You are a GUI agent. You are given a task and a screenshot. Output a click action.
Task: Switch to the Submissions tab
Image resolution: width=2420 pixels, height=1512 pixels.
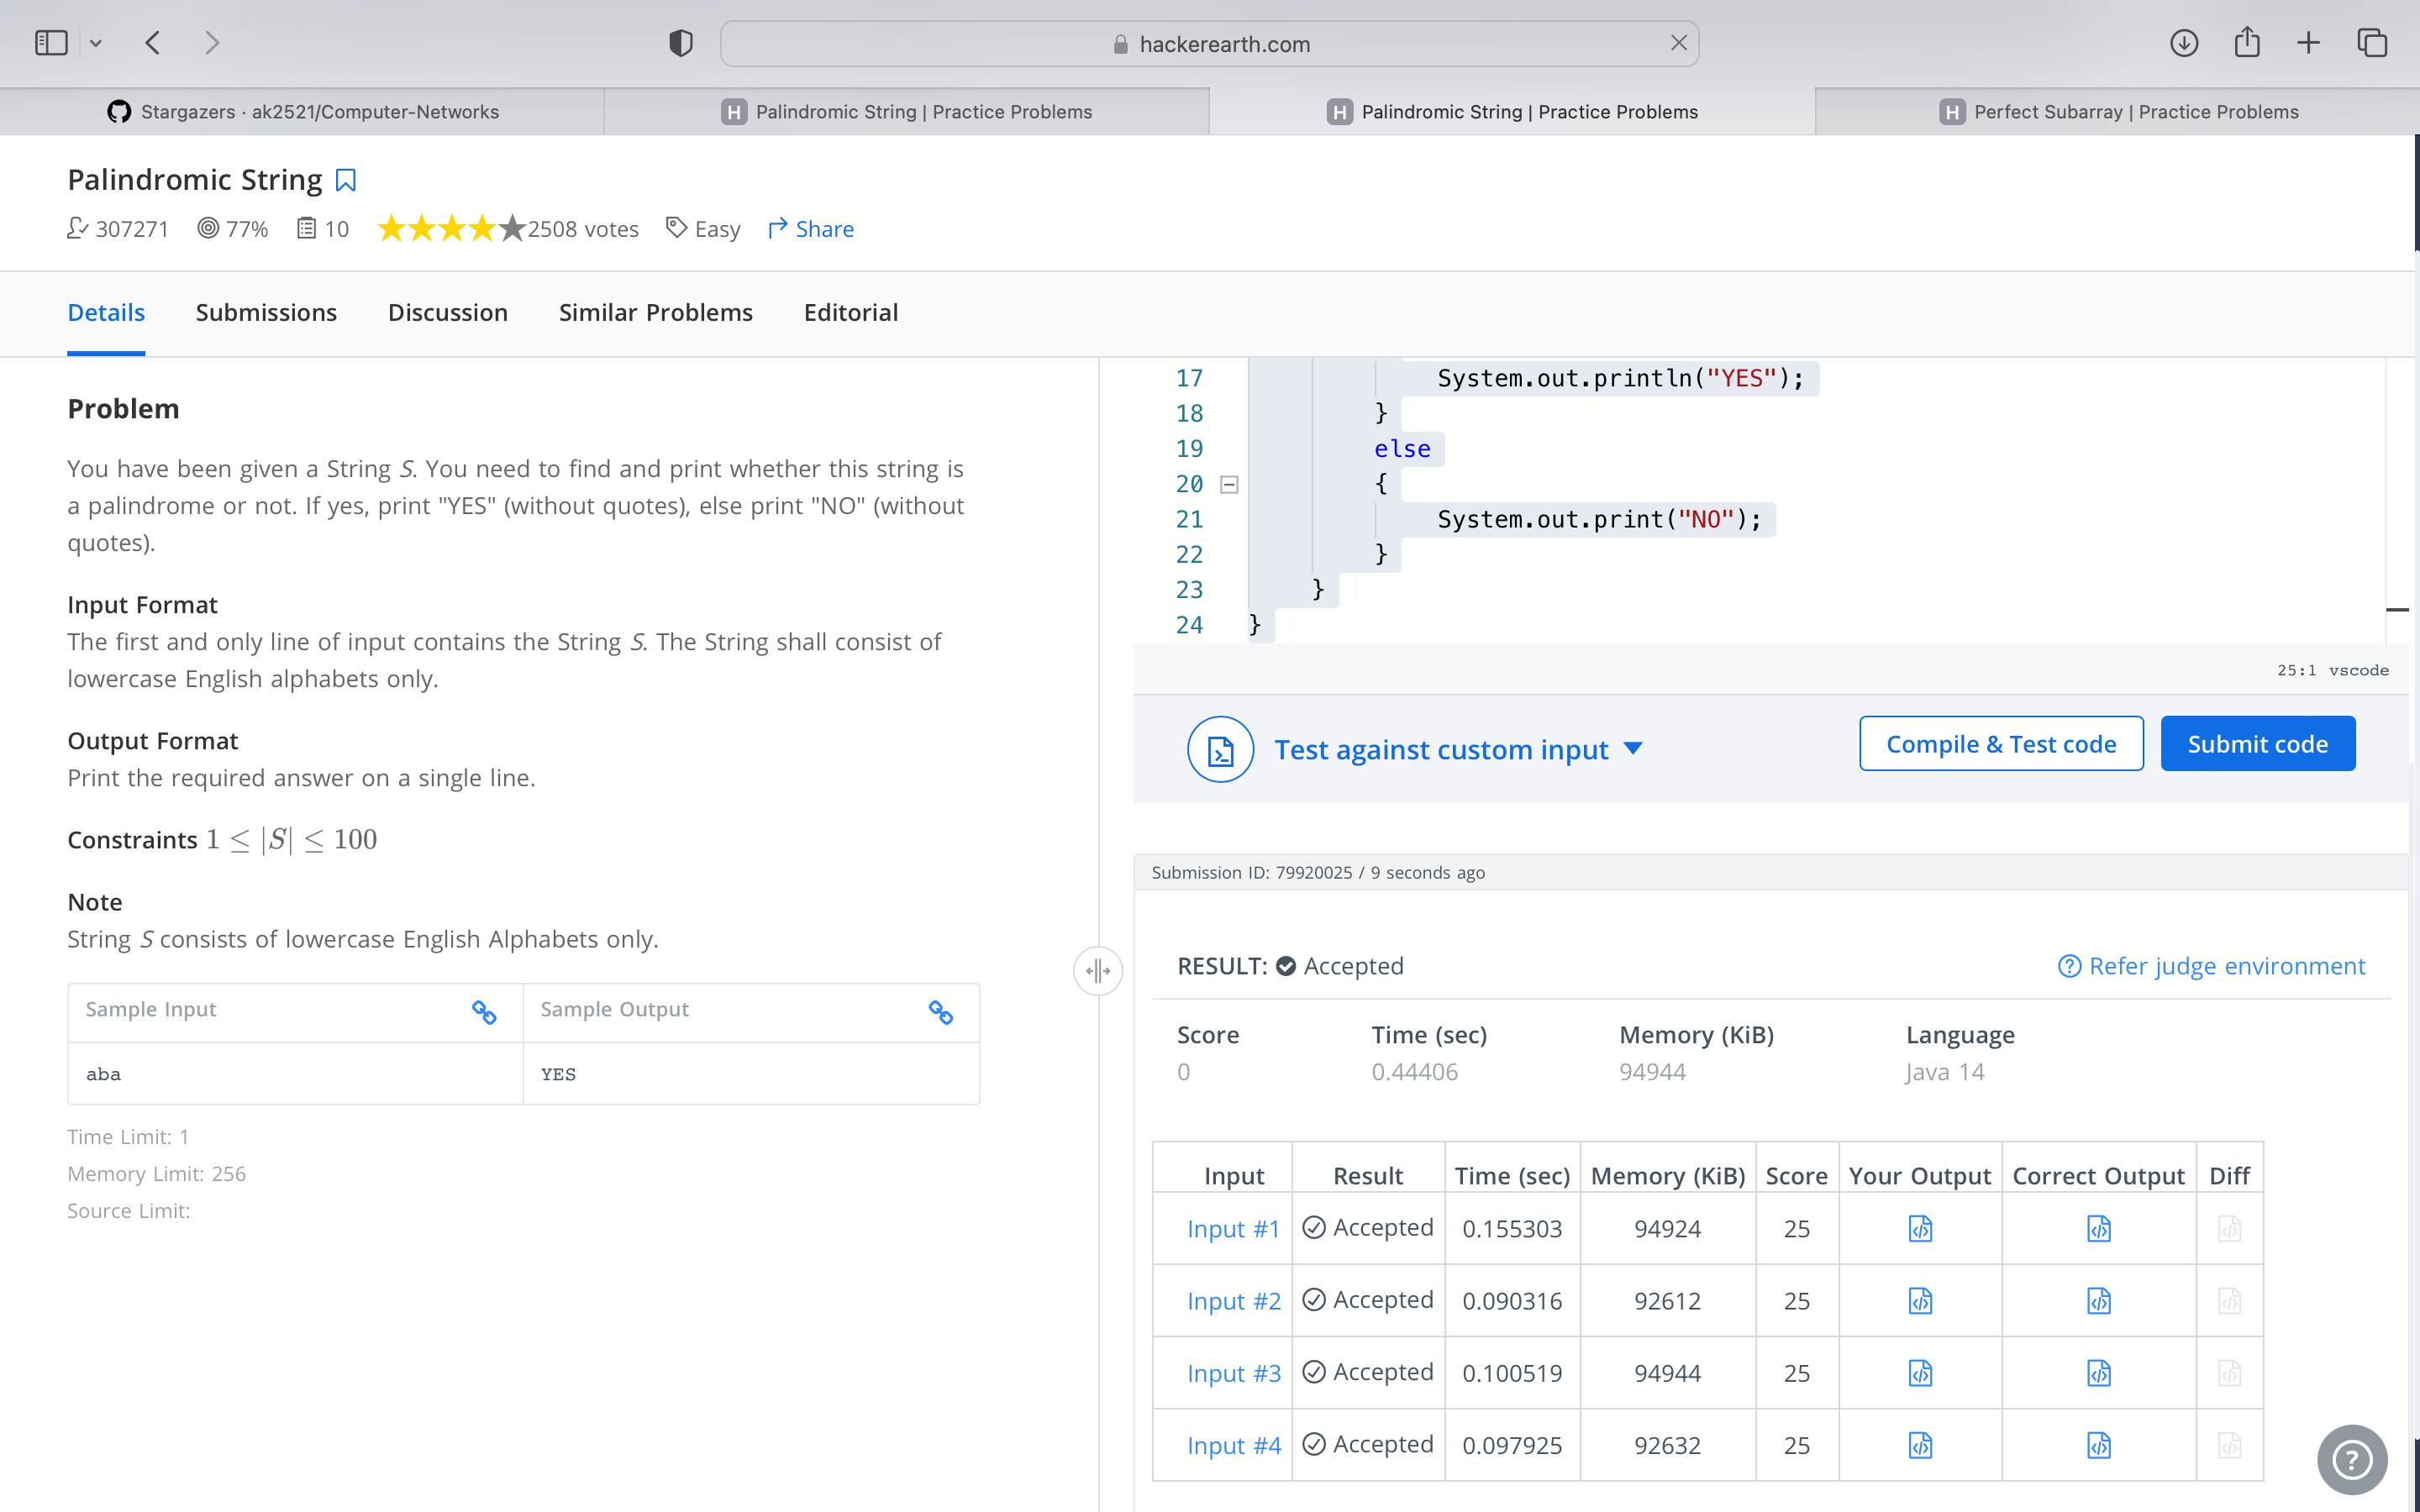click(x=266, y=313)
